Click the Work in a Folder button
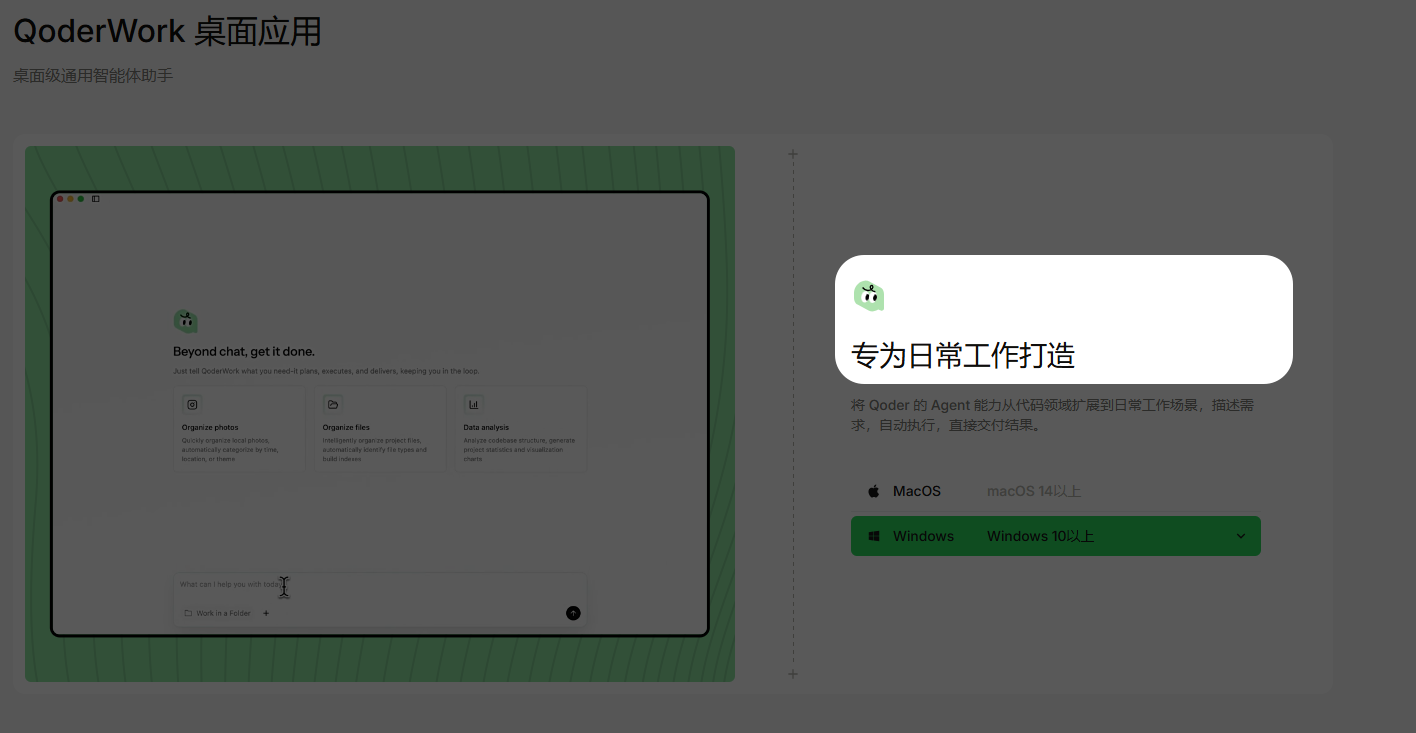The width and height of the screenshot is (1416, 733). coord(217,613)
